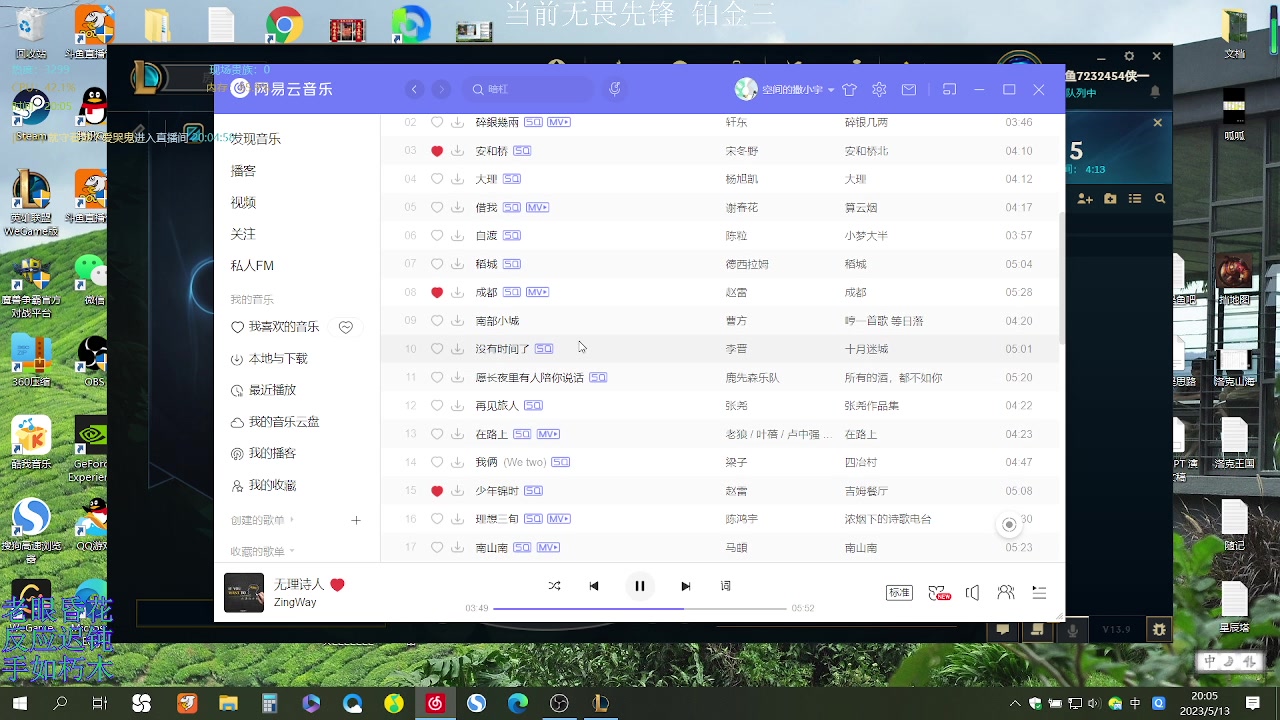Open 视频 in sidebar
This screenshot has height=720, width=1280.
[x=243, y=202]
